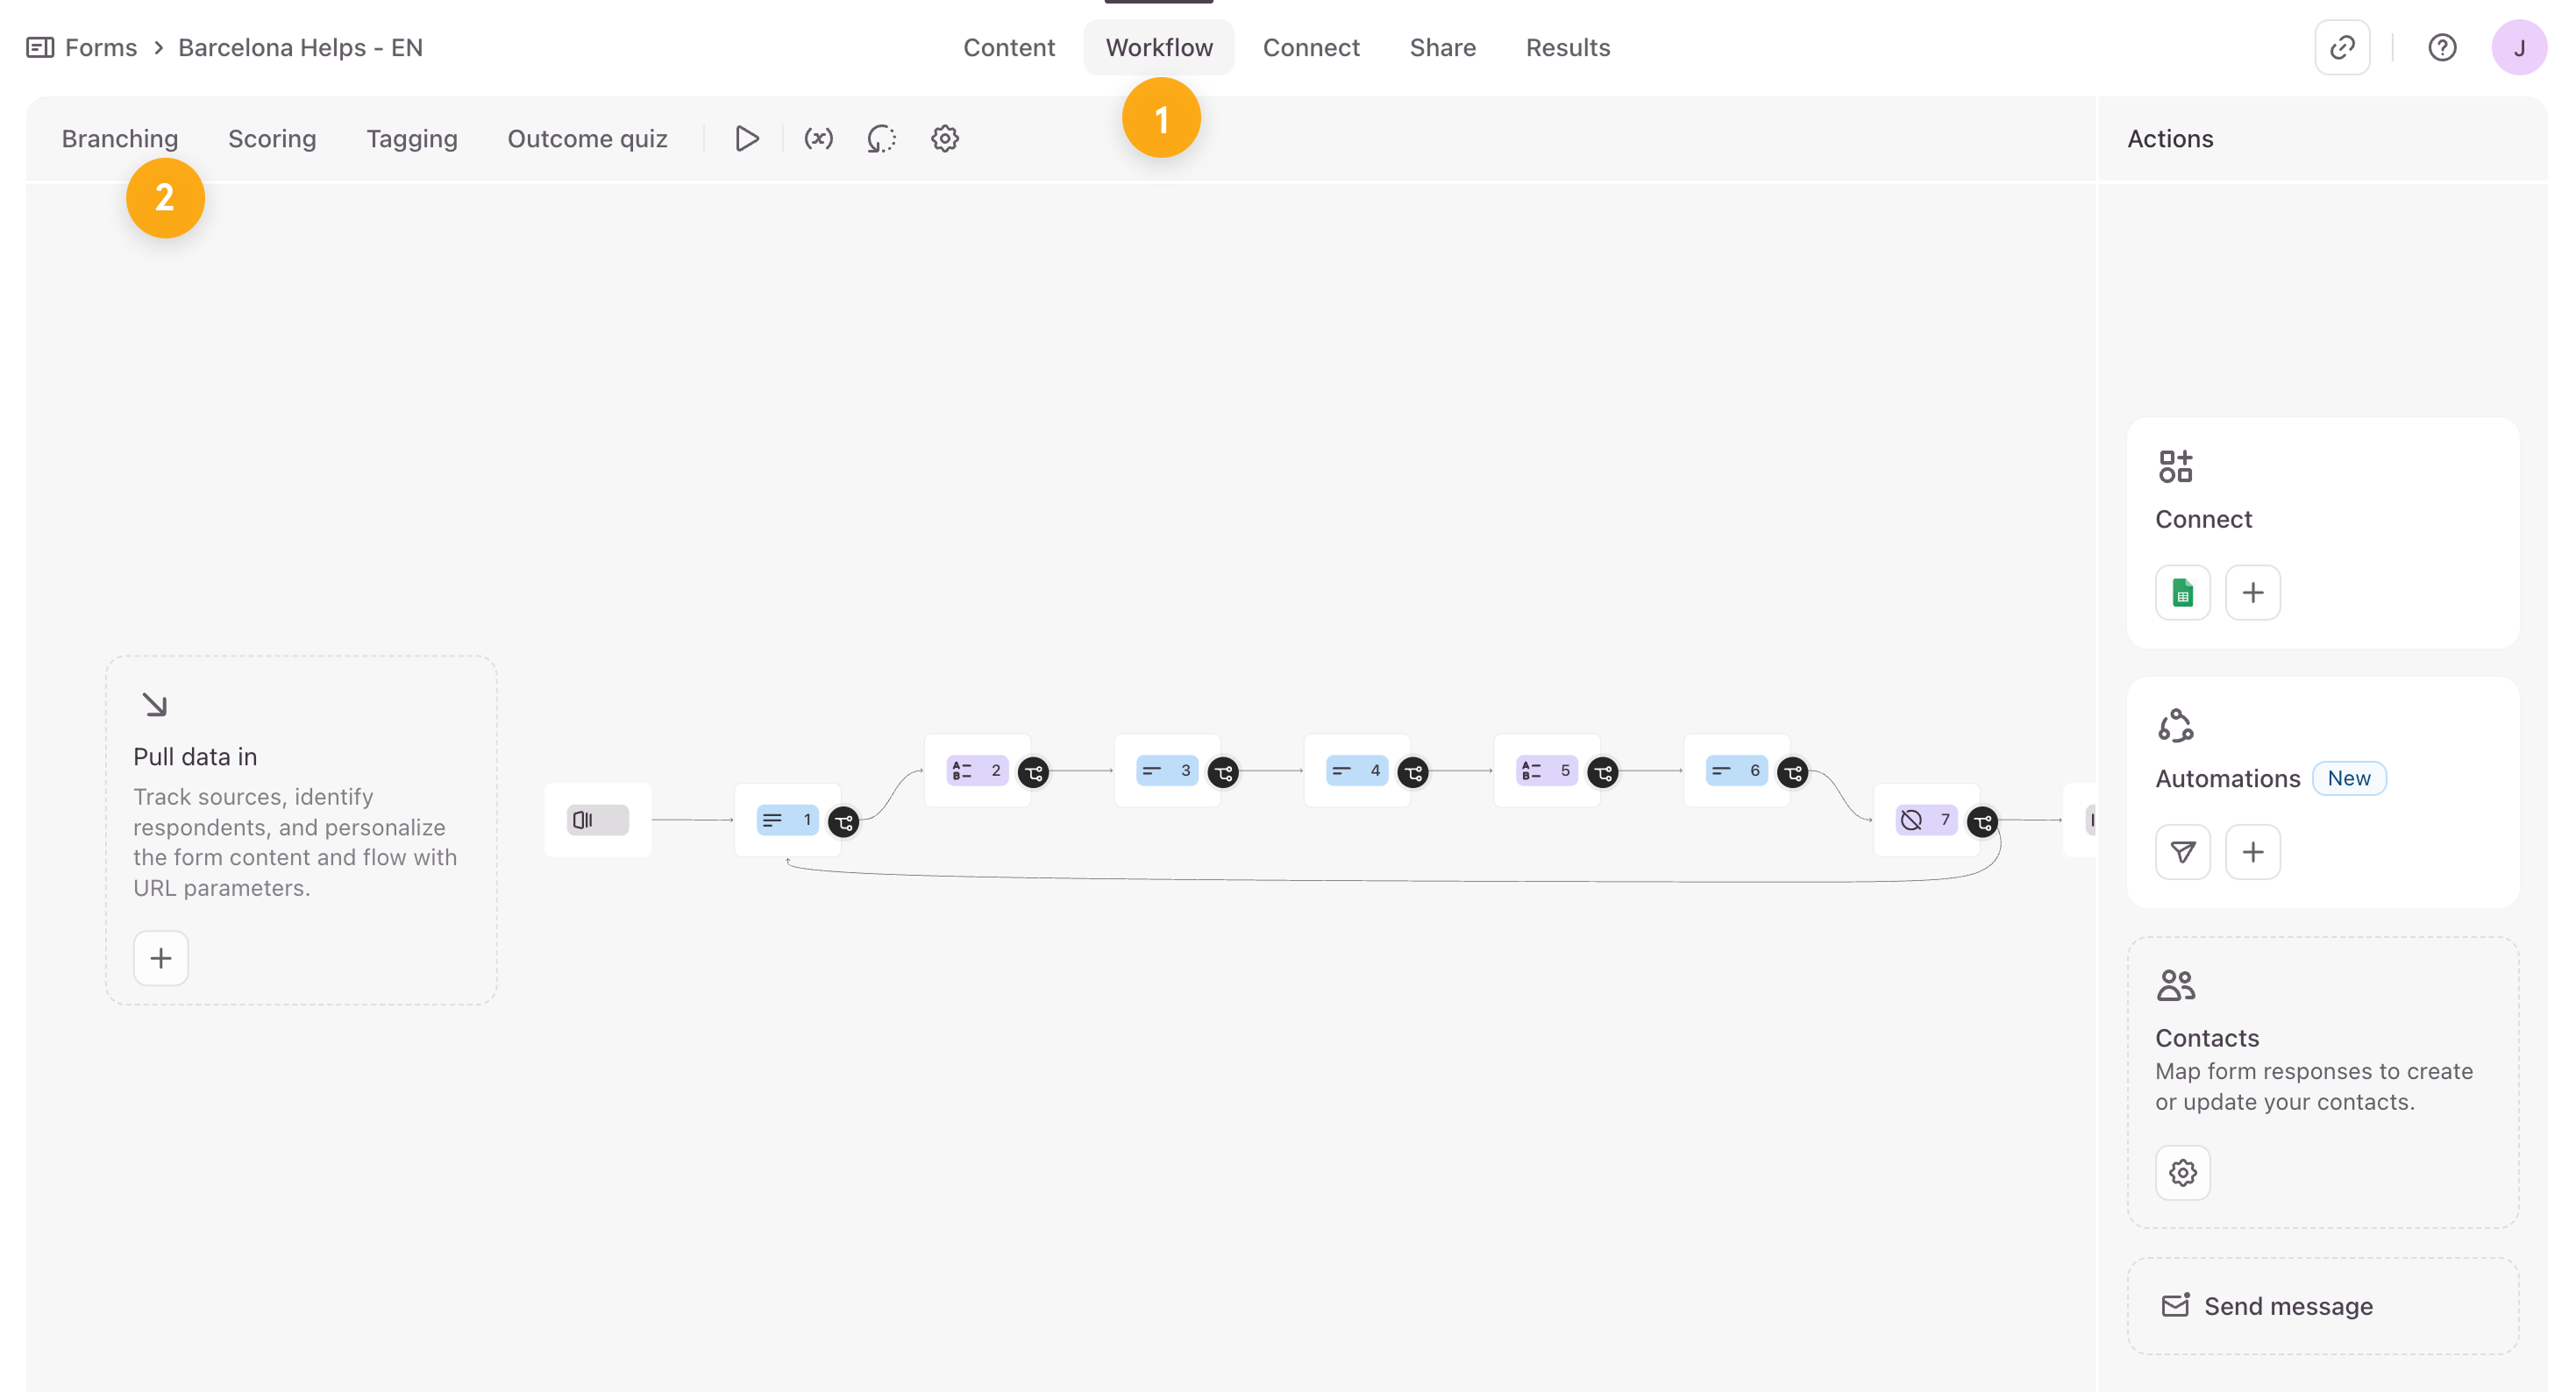The height and width of the screenshot is (1392, 2576).
Task: Click the New badge beside Automations
Action: pyautogui.click(x=2348, y=778)
